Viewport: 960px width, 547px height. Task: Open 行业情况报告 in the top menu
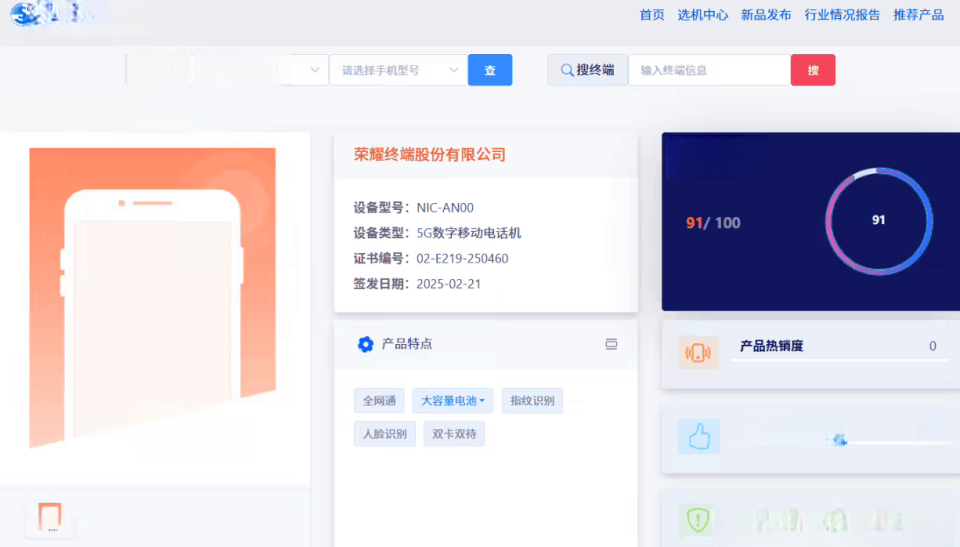point(842,15)
